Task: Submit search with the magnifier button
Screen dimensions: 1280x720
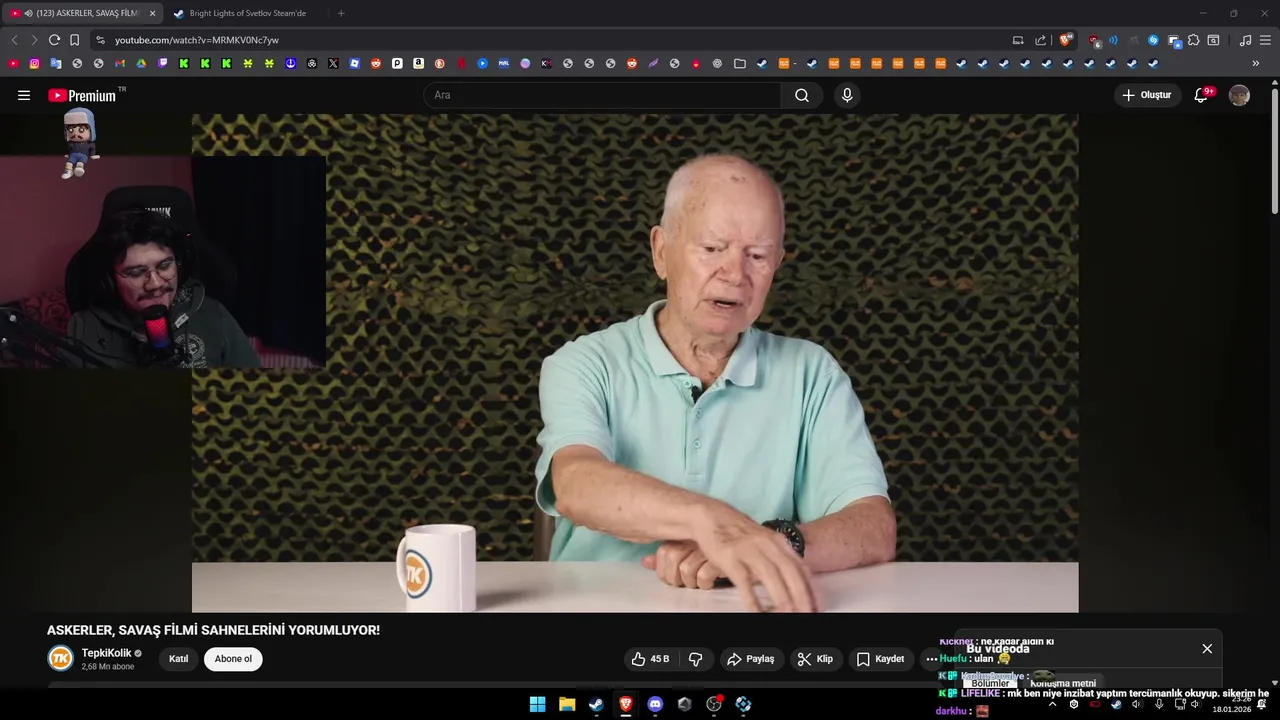Action: [802, 95]
